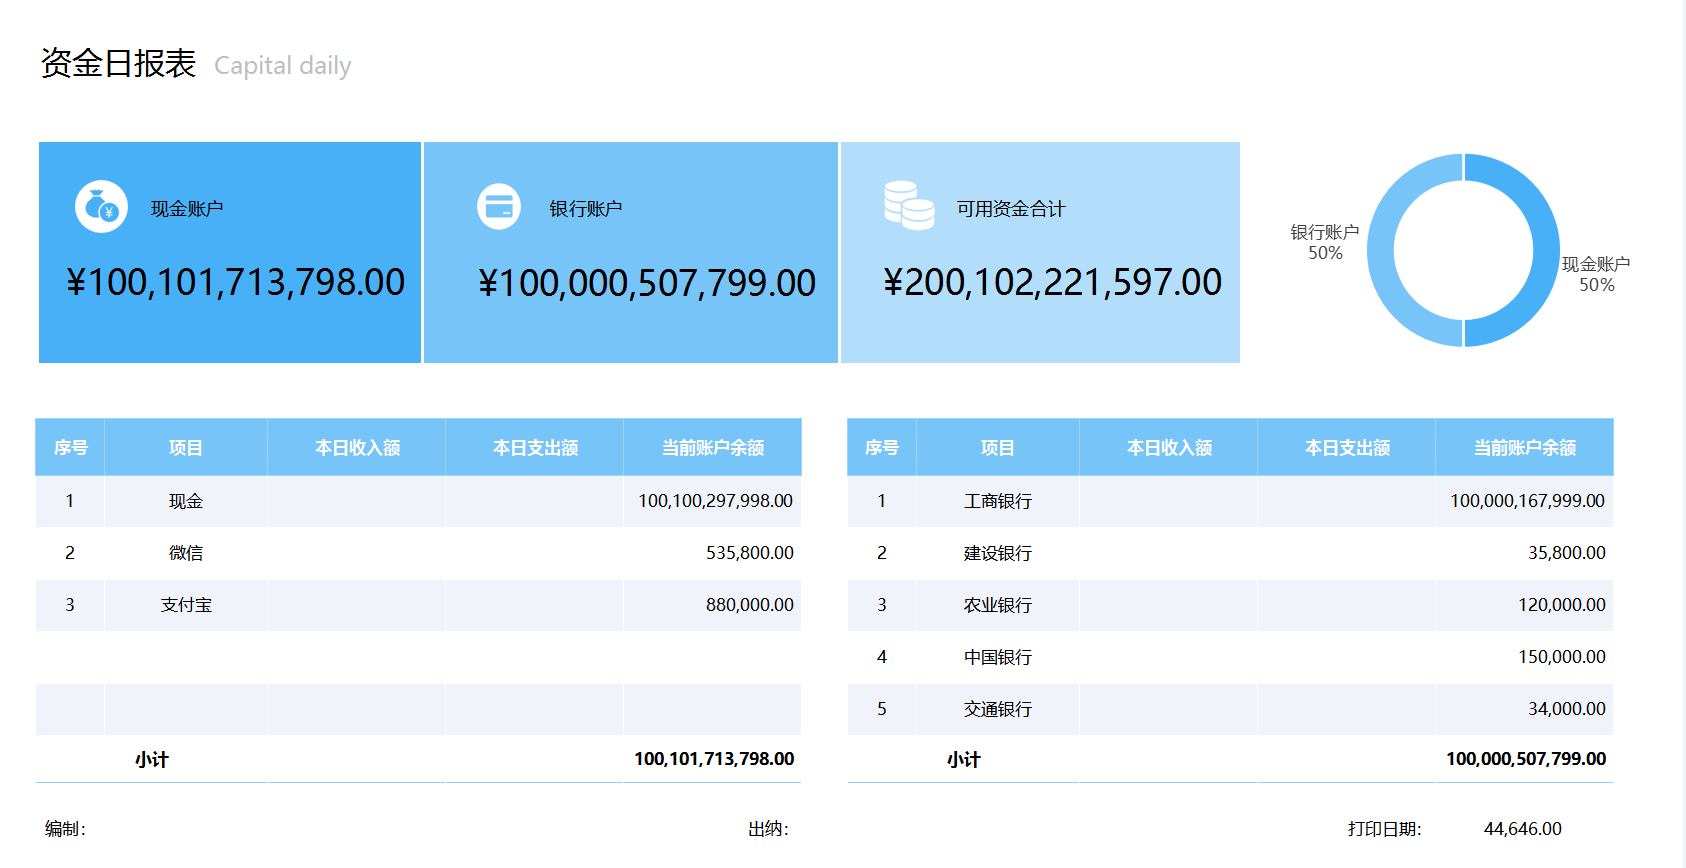1686x868 pixels.
Task: Select the 可用资金合计 amount ¥200,102,221,597.00
Action: tap(1052, 282)
